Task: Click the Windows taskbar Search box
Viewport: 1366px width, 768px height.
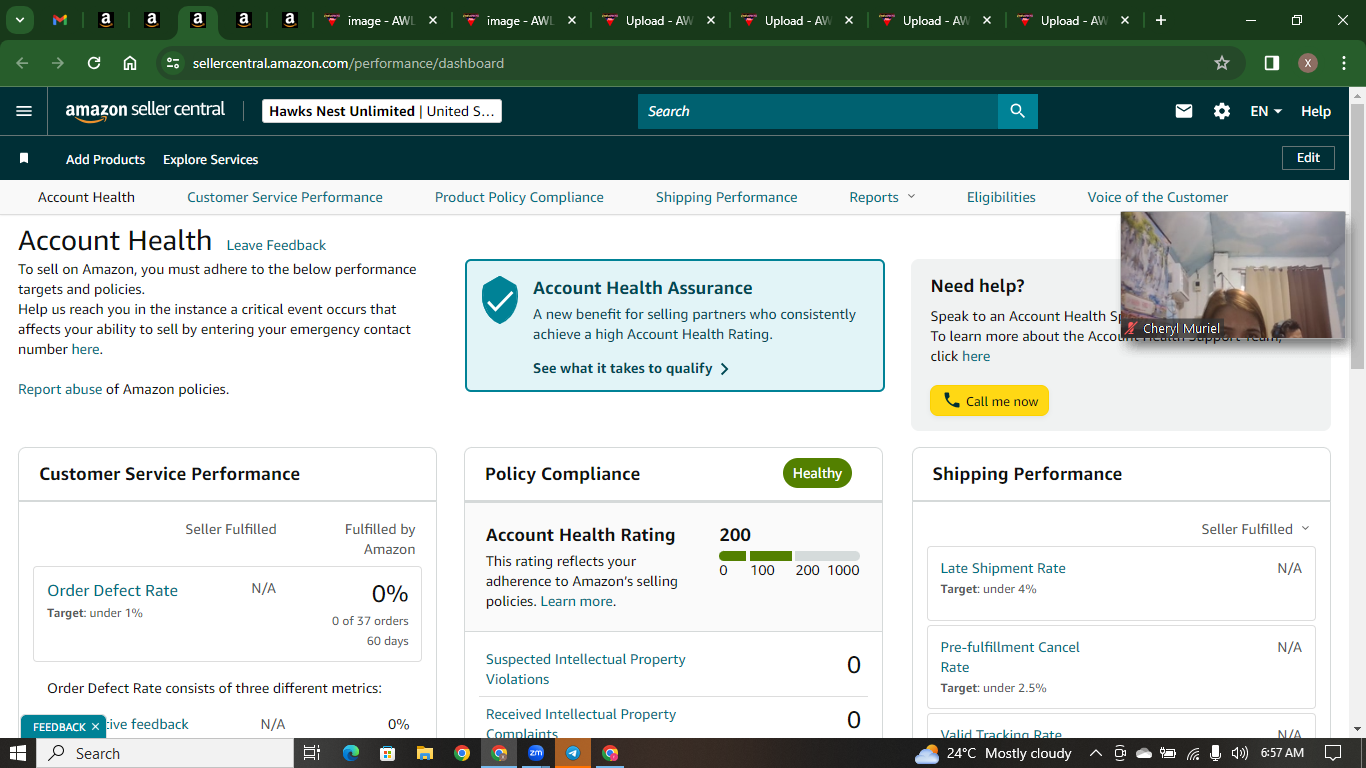Action: 165,753
